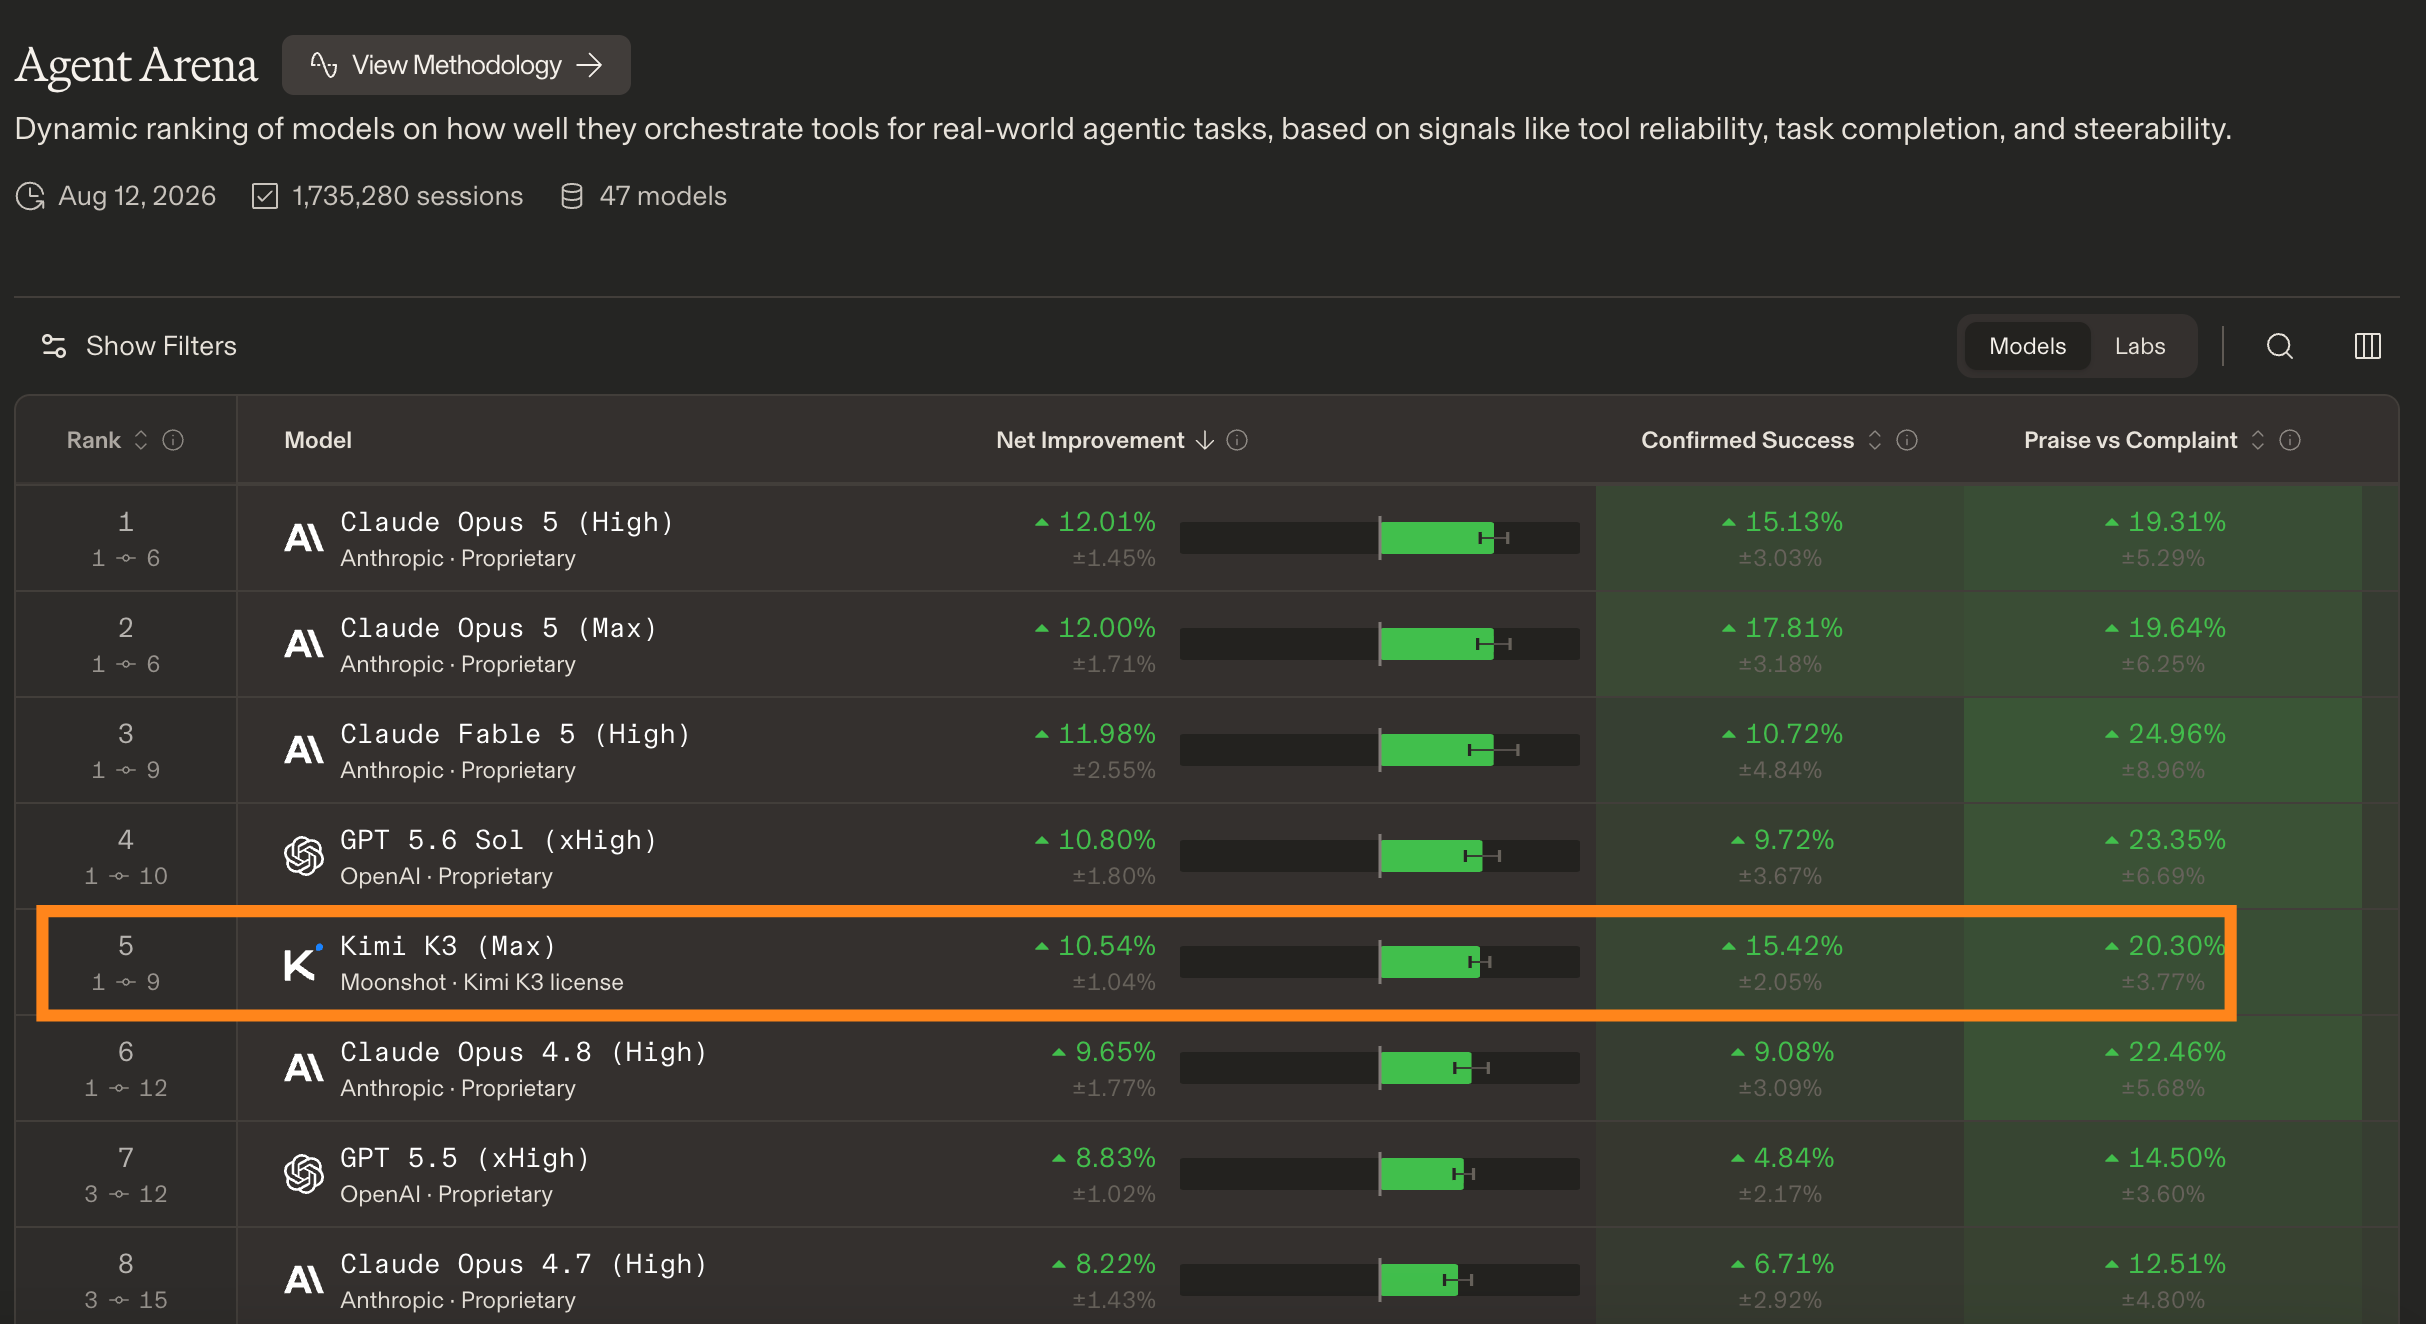Open the GPT 5.5 (xHigh) model entry
The image size is (2426, 1324).
465,1158
